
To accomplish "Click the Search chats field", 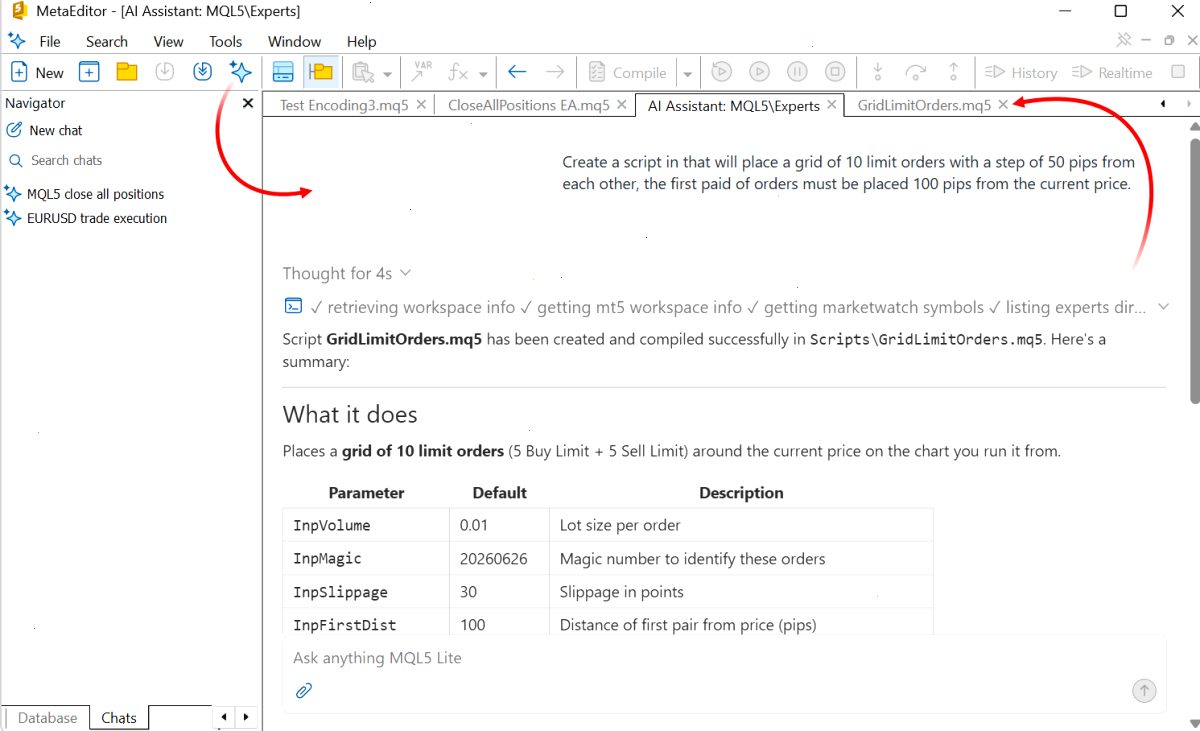I will [x=130, y=160].
